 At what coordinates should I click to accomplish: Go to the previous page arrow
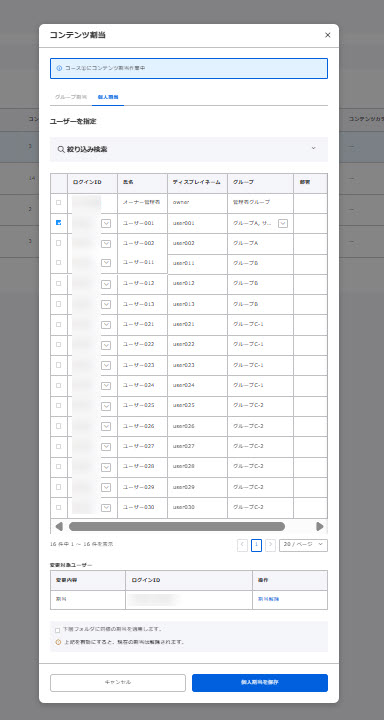[243, 545]
